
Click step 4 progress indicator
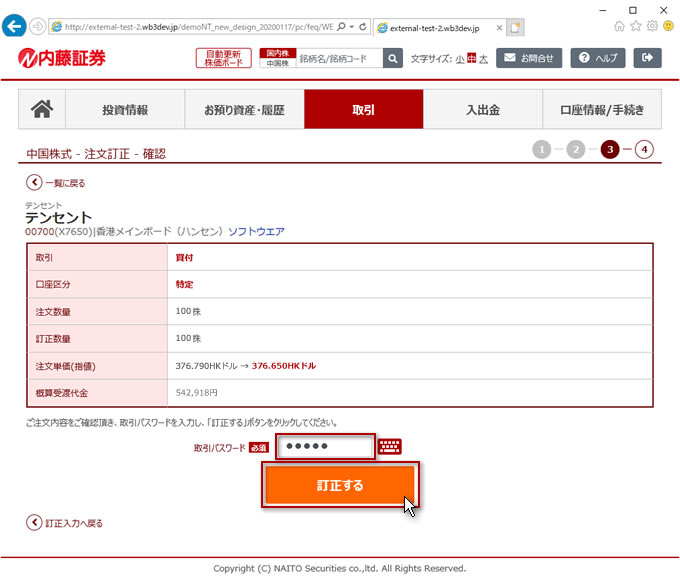tap(644, 150)
